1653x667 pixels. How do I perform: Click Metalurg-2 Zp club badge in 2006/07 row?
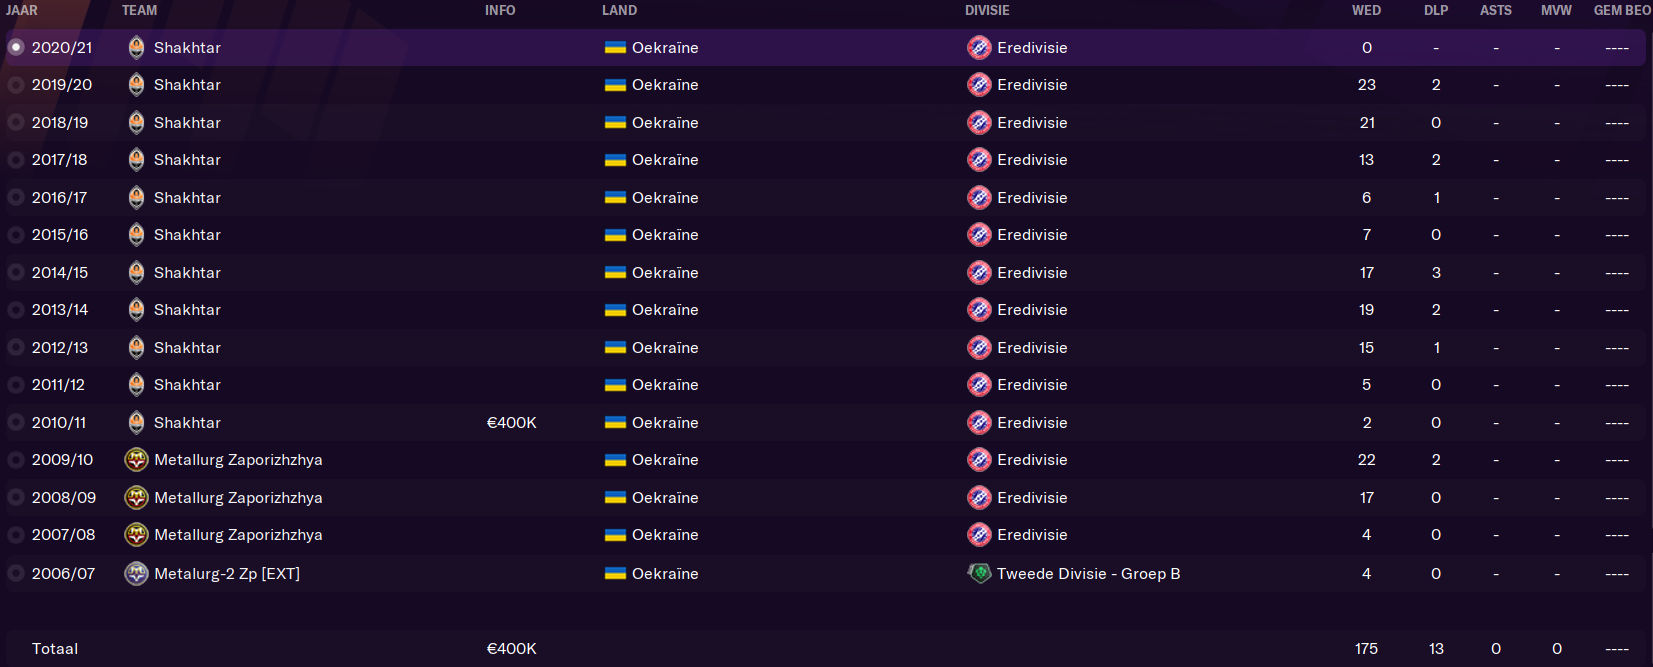click(x=136, y=574)
